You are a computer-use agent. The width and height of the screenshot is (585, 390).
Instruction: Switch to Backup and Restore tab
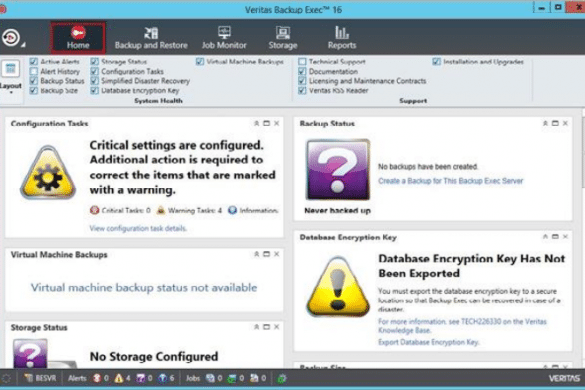151,38
